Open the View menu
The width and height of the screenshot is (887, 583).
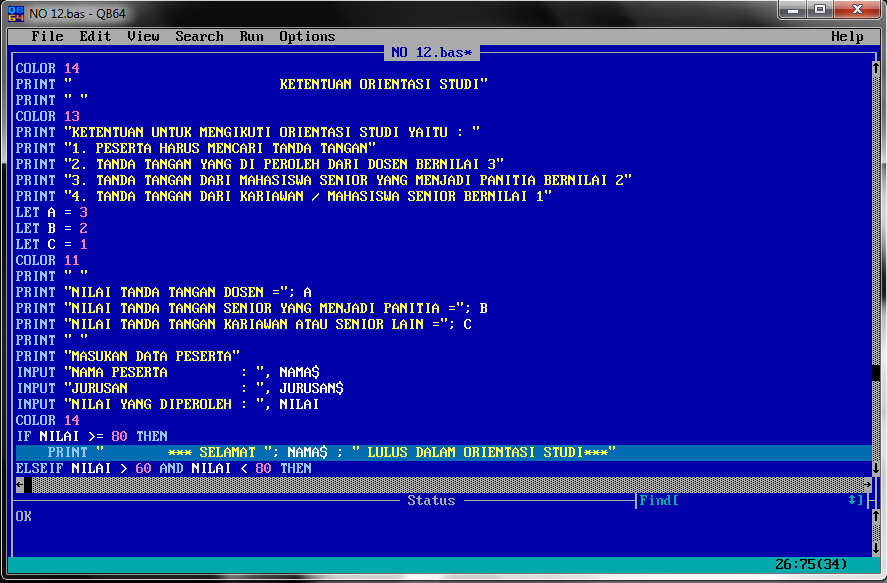point(144,36)
